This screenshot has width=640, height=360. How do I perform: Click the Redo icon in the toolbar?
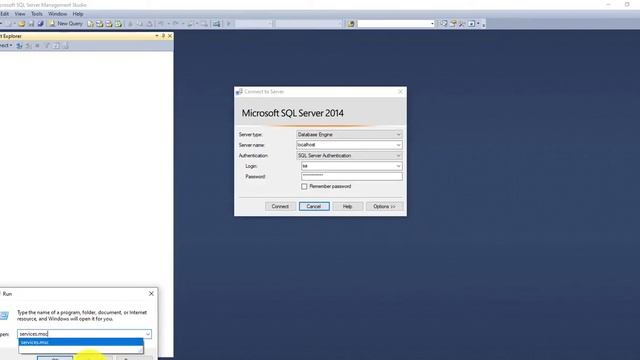coord(175,24)
